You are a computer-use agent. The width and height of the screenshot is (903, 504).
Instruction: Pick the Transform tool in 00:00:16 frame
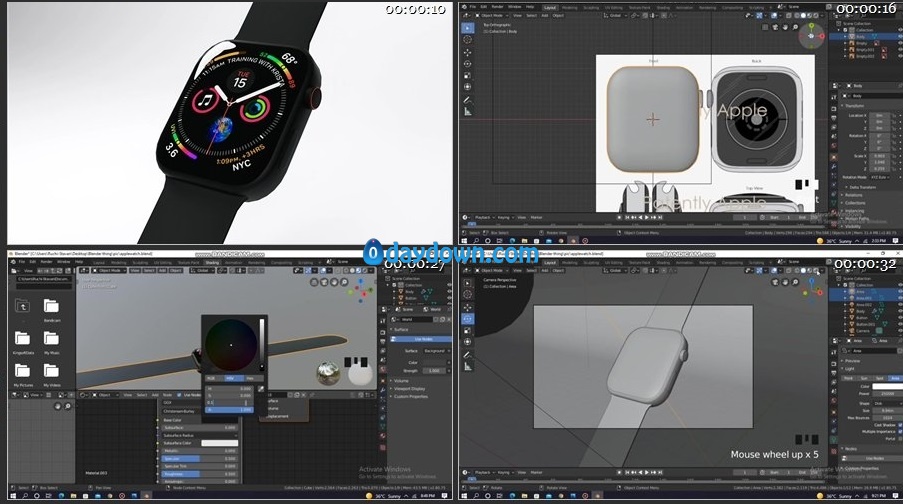(467, 87)
